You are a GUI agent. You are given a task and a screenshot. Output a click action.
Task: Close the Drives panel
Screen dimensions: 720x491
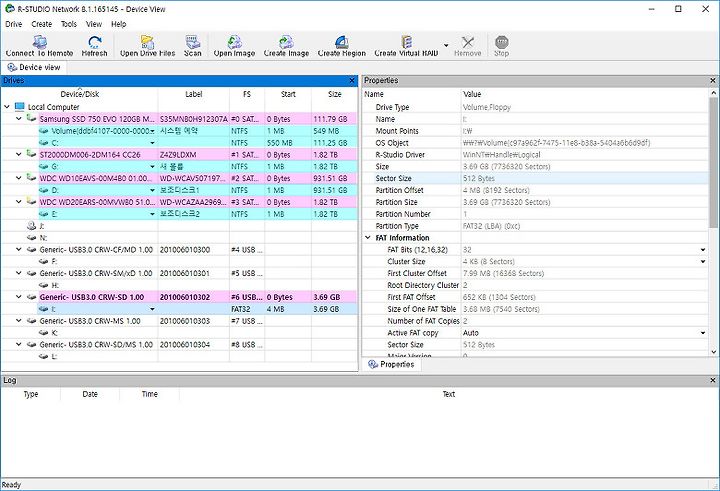pos(352,81)
